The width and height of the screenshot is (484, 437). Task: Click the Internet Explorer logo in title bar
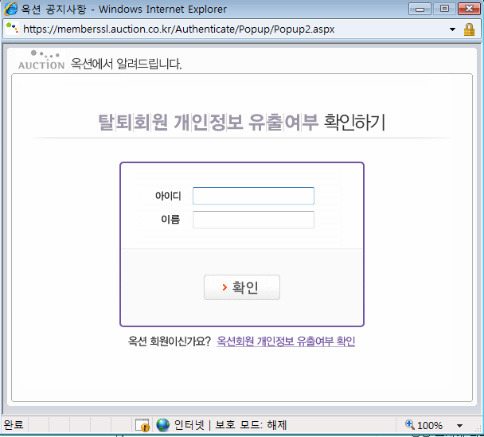point(10,9)
